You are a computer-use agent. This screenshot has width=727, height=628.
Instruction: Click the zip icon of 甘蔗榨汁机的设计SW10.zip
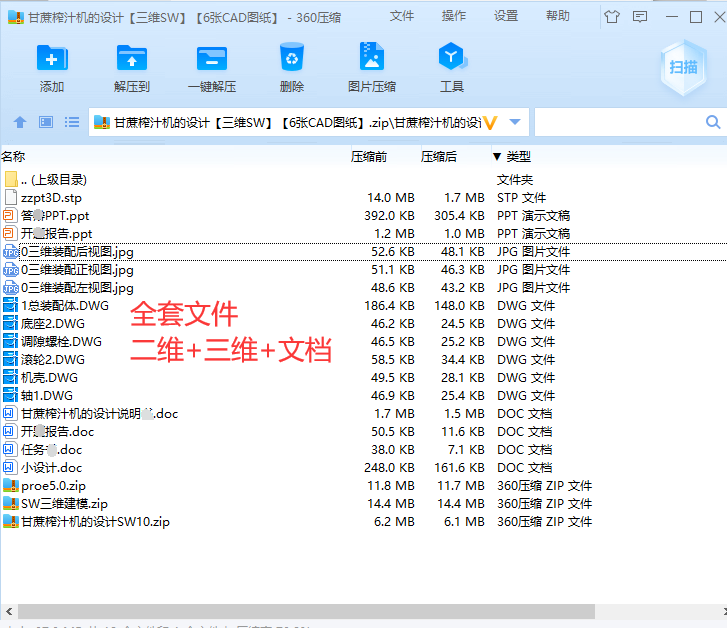click(x=10, y=522)
